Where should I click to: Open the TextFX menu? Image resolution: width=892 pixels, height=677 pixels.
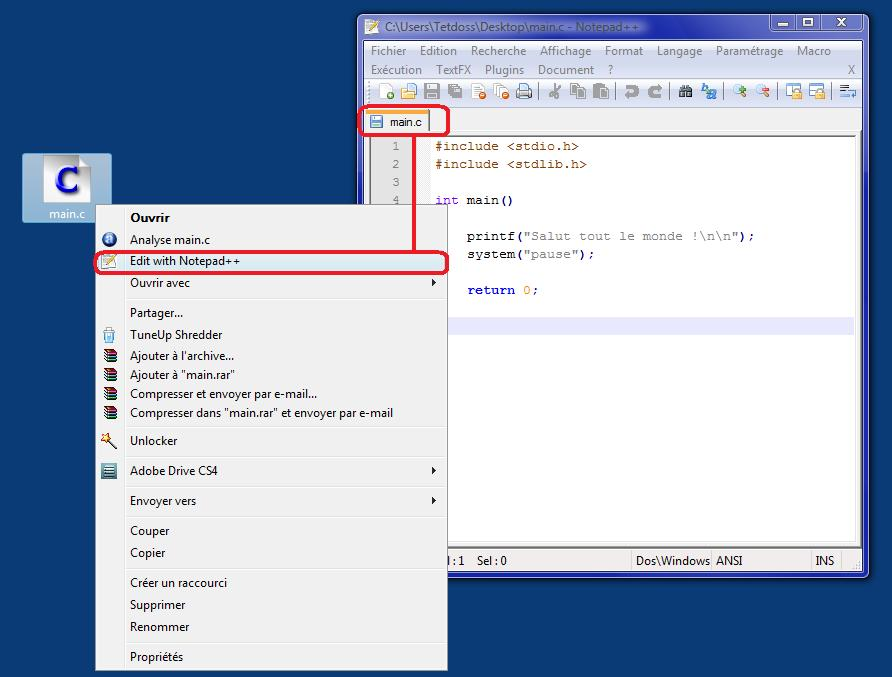tap(453, 69)
